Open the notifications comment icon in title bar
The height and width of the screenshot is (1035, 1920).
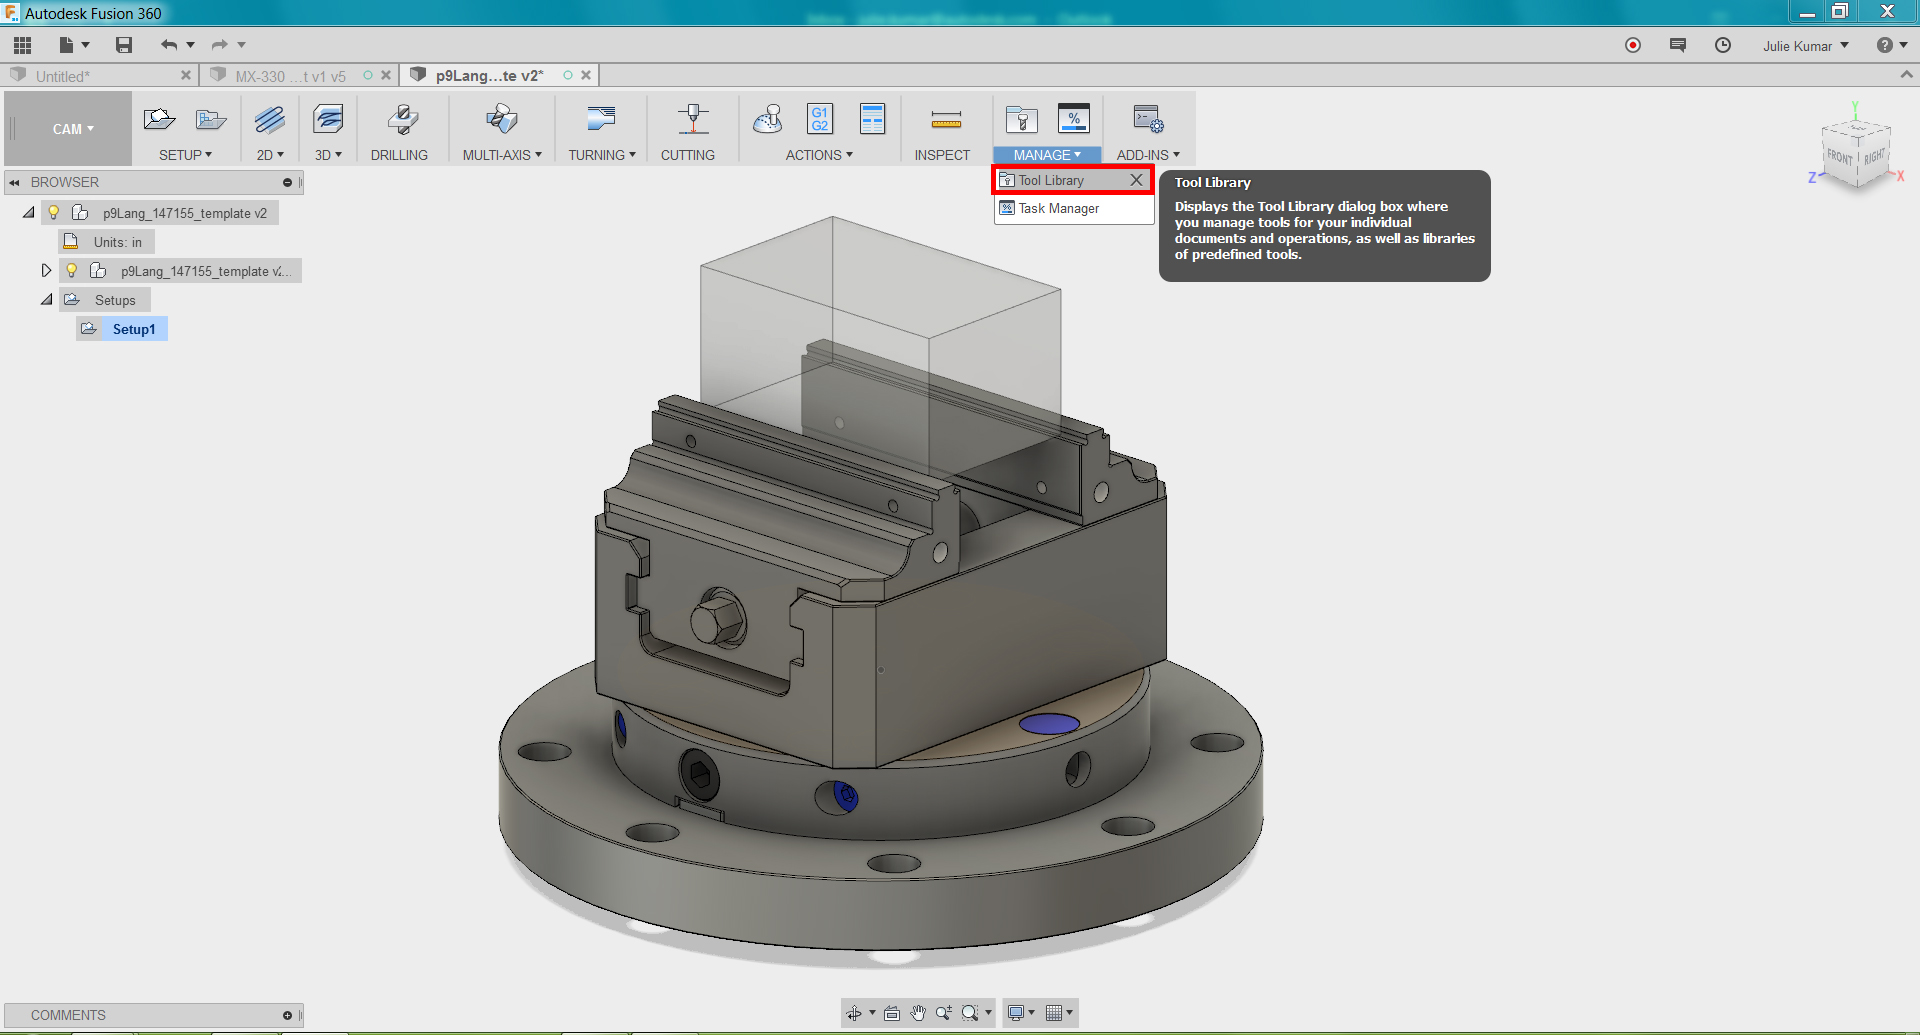pos(1678,45)
